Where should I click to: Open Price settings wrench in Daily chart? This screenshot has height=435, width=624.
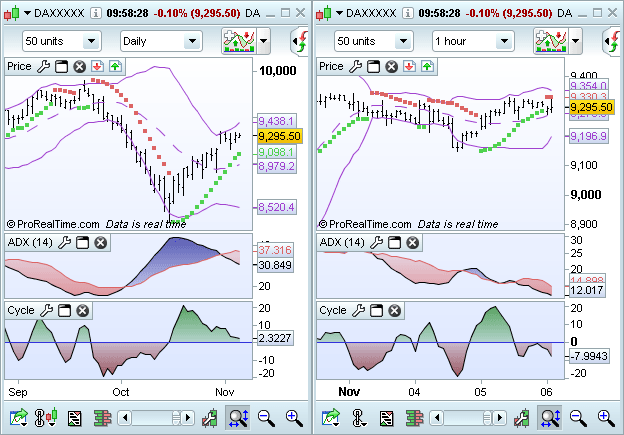(x=43, y=66)
